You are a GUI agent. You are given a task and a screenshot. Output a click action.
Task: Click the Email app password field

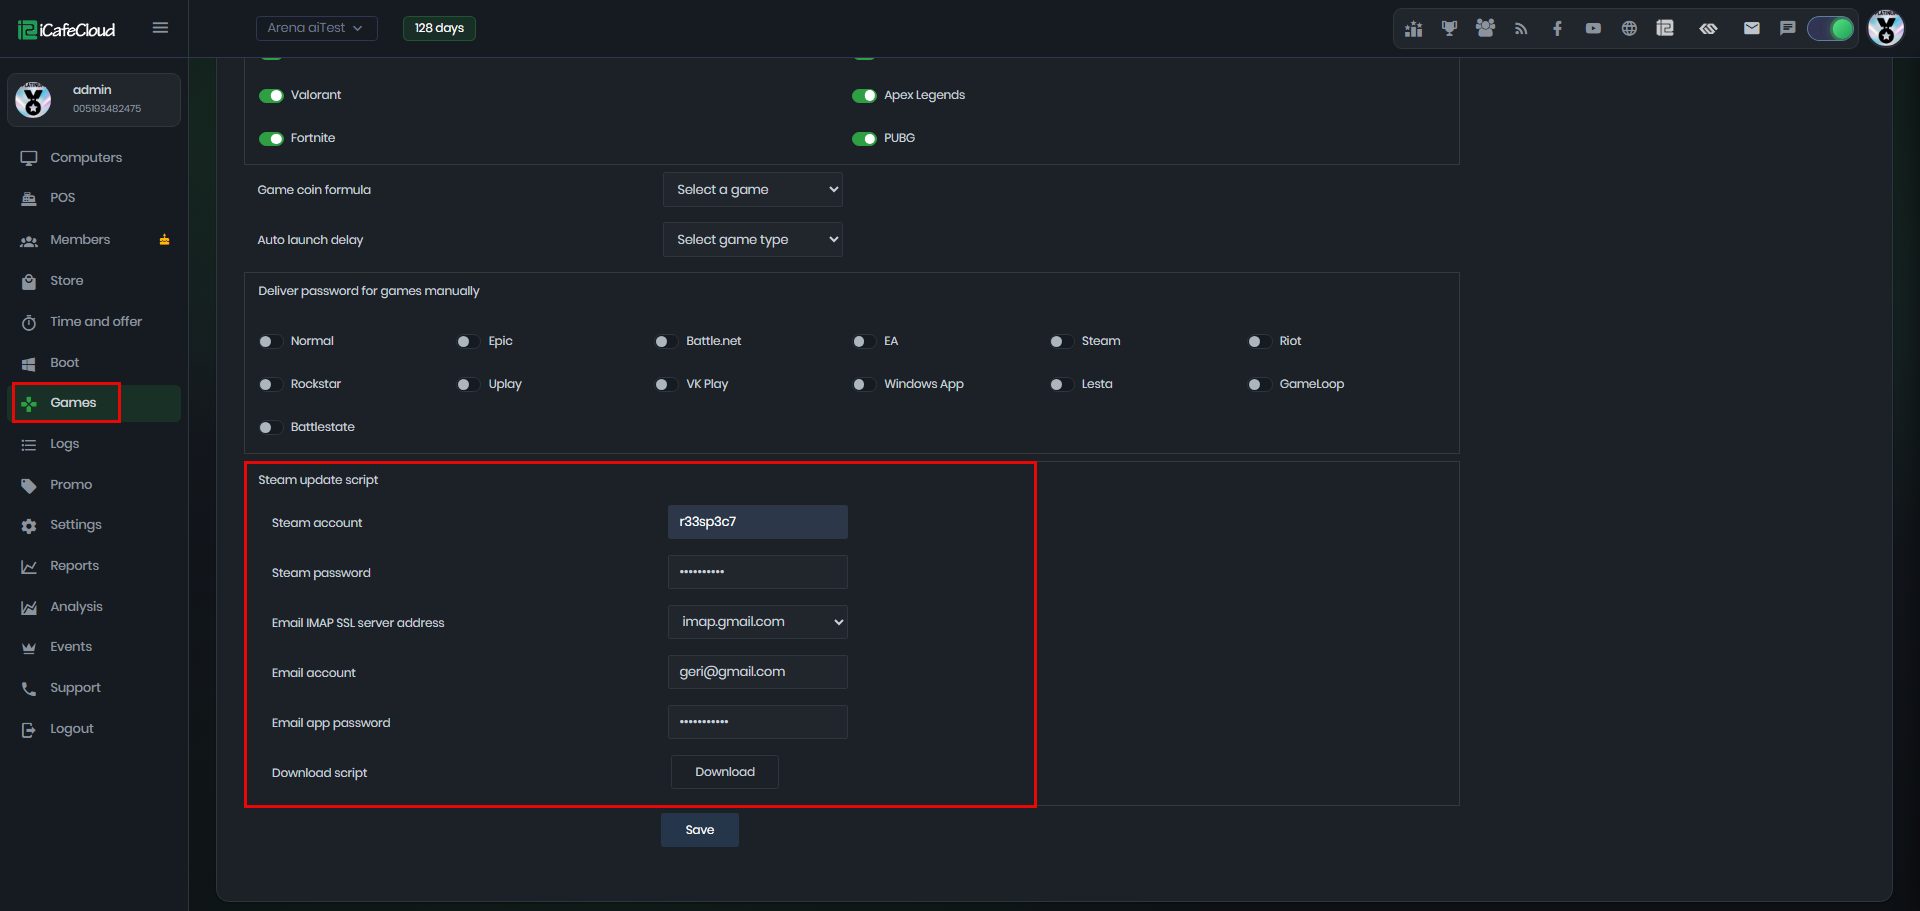click(x=758, y=722)
